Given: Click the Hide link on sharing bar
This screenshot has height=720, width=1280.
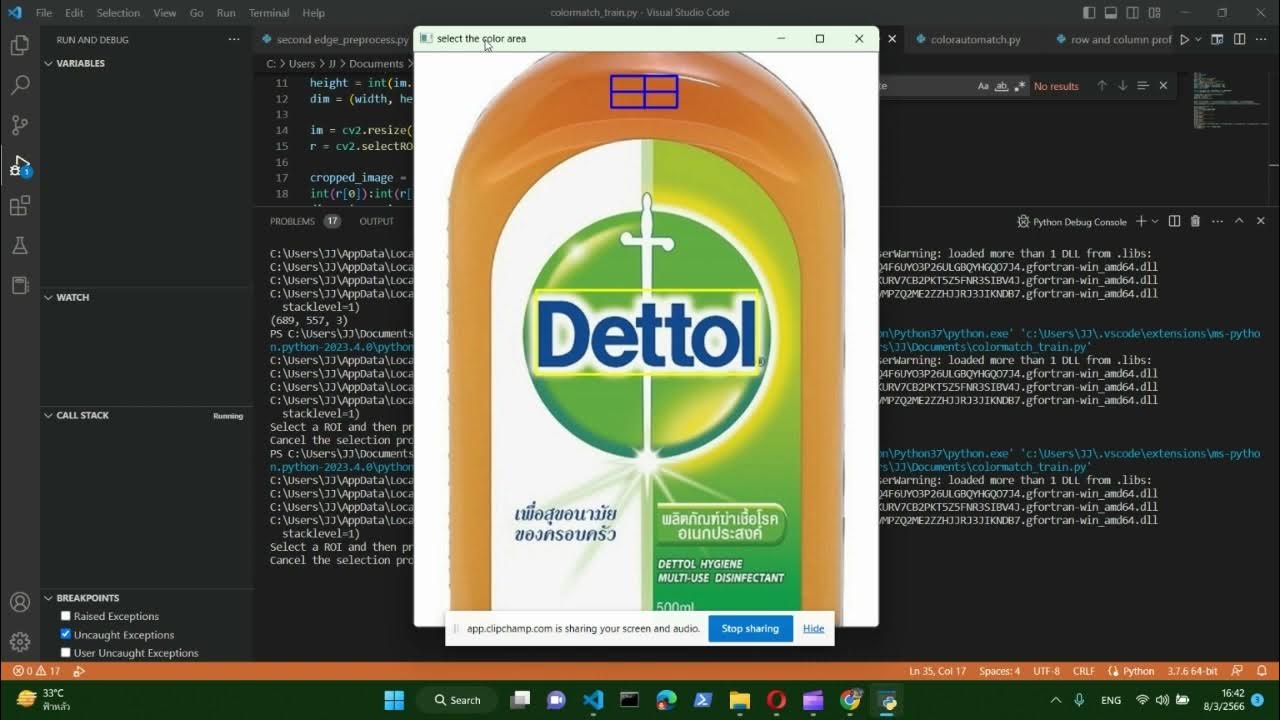Looking at the screenshot, I should (x=813, y=629).
